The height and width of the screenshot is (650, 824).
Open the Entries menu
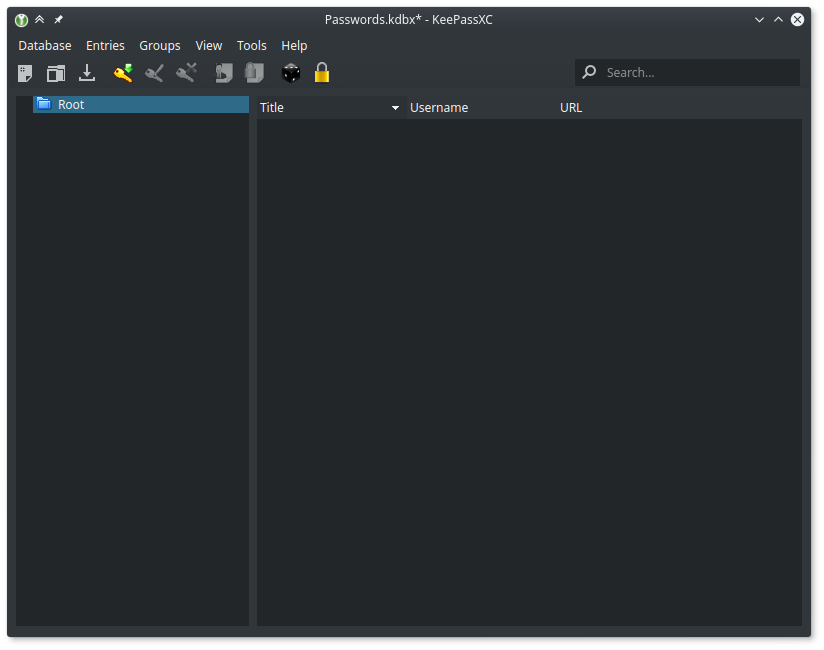[105, 46]
